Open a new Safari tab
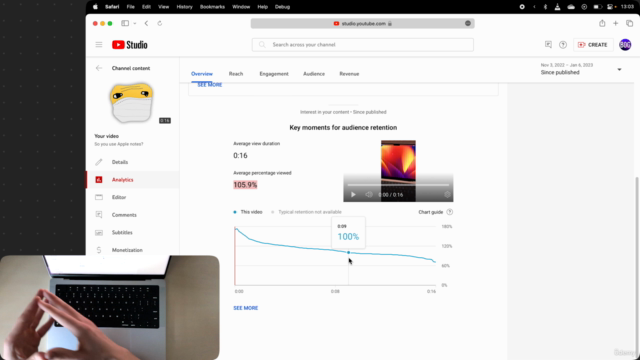Viewport: 640px width, 360px height. [616, 23]
